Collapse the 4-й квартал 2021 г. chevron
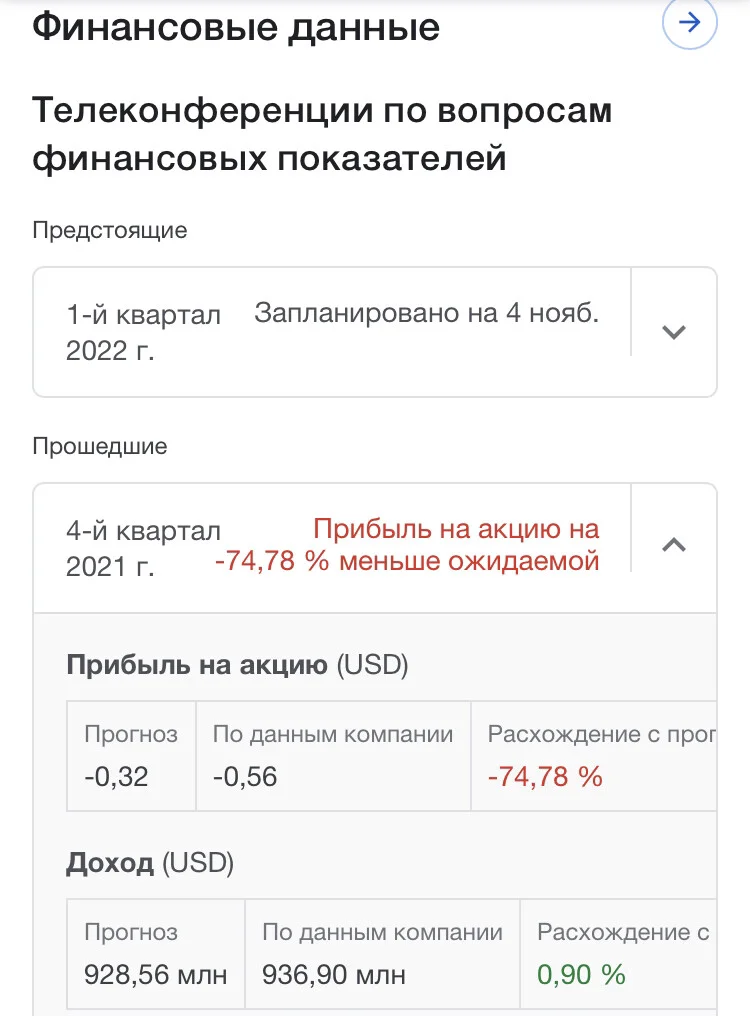 pyautogui.click(x=674, y=545)
